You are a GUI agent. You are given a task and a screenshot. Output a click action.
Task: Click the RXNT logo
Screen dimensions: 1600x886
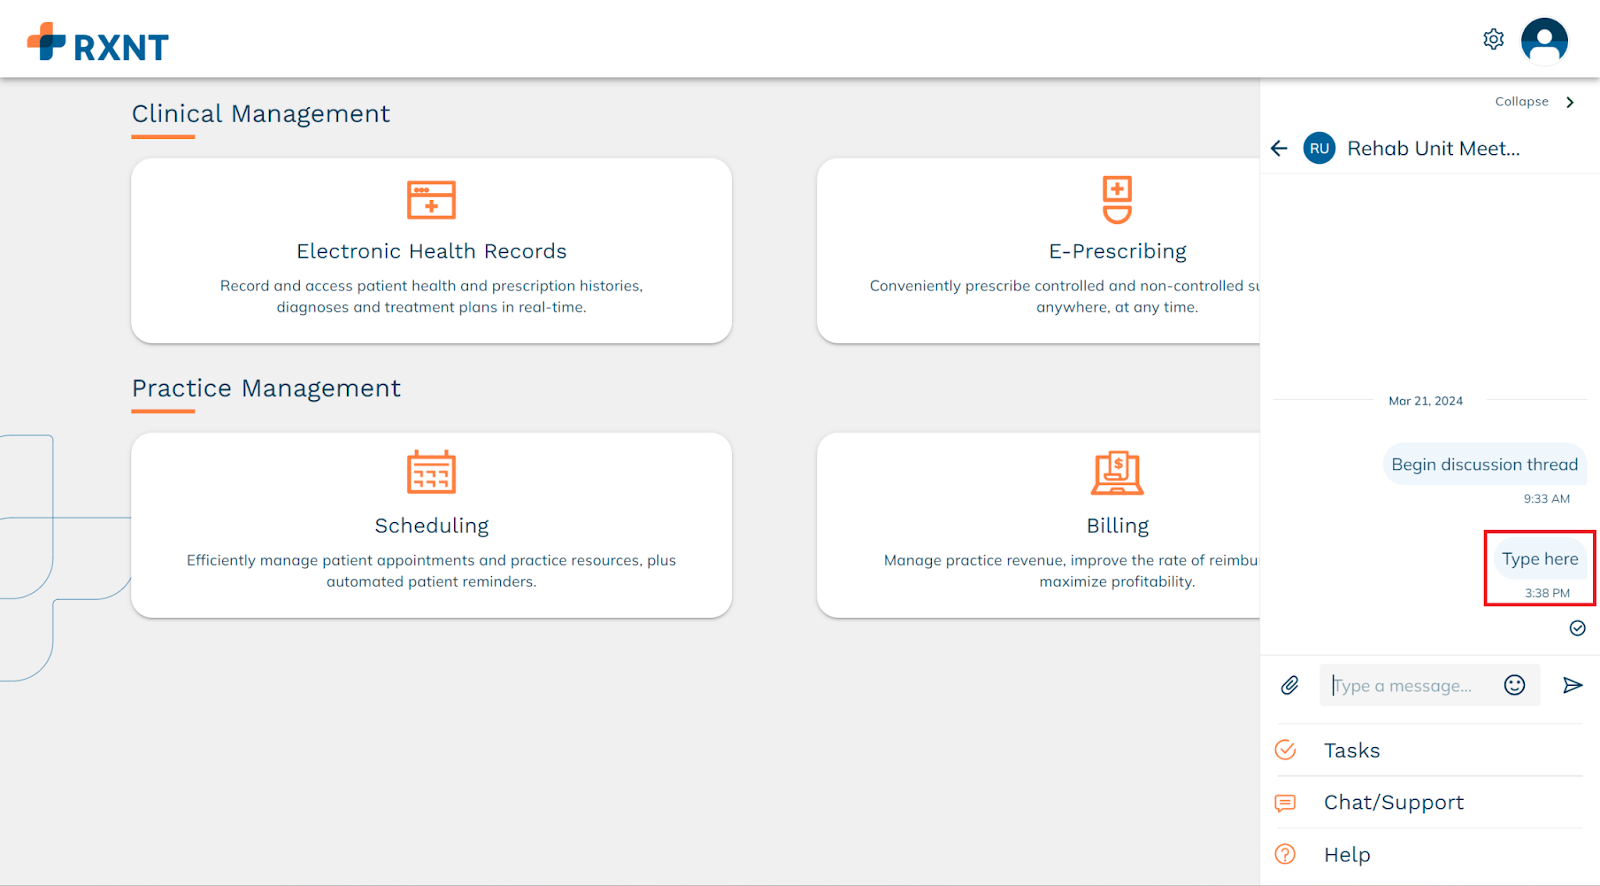coord(98,43)
